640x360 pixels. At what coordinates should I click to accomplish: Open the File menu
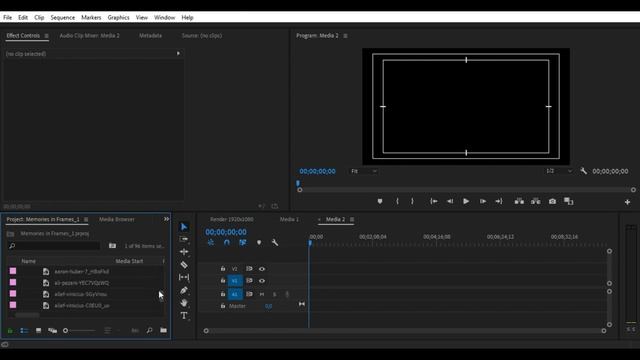pos(7,18)
